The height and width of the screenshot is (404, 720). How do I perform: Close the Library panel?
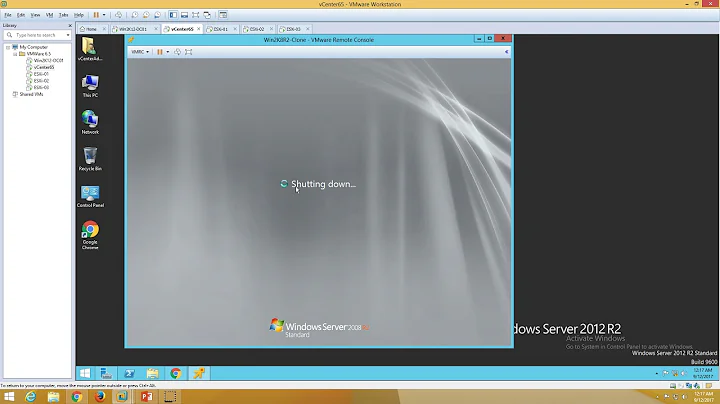[x=70, y=25]
